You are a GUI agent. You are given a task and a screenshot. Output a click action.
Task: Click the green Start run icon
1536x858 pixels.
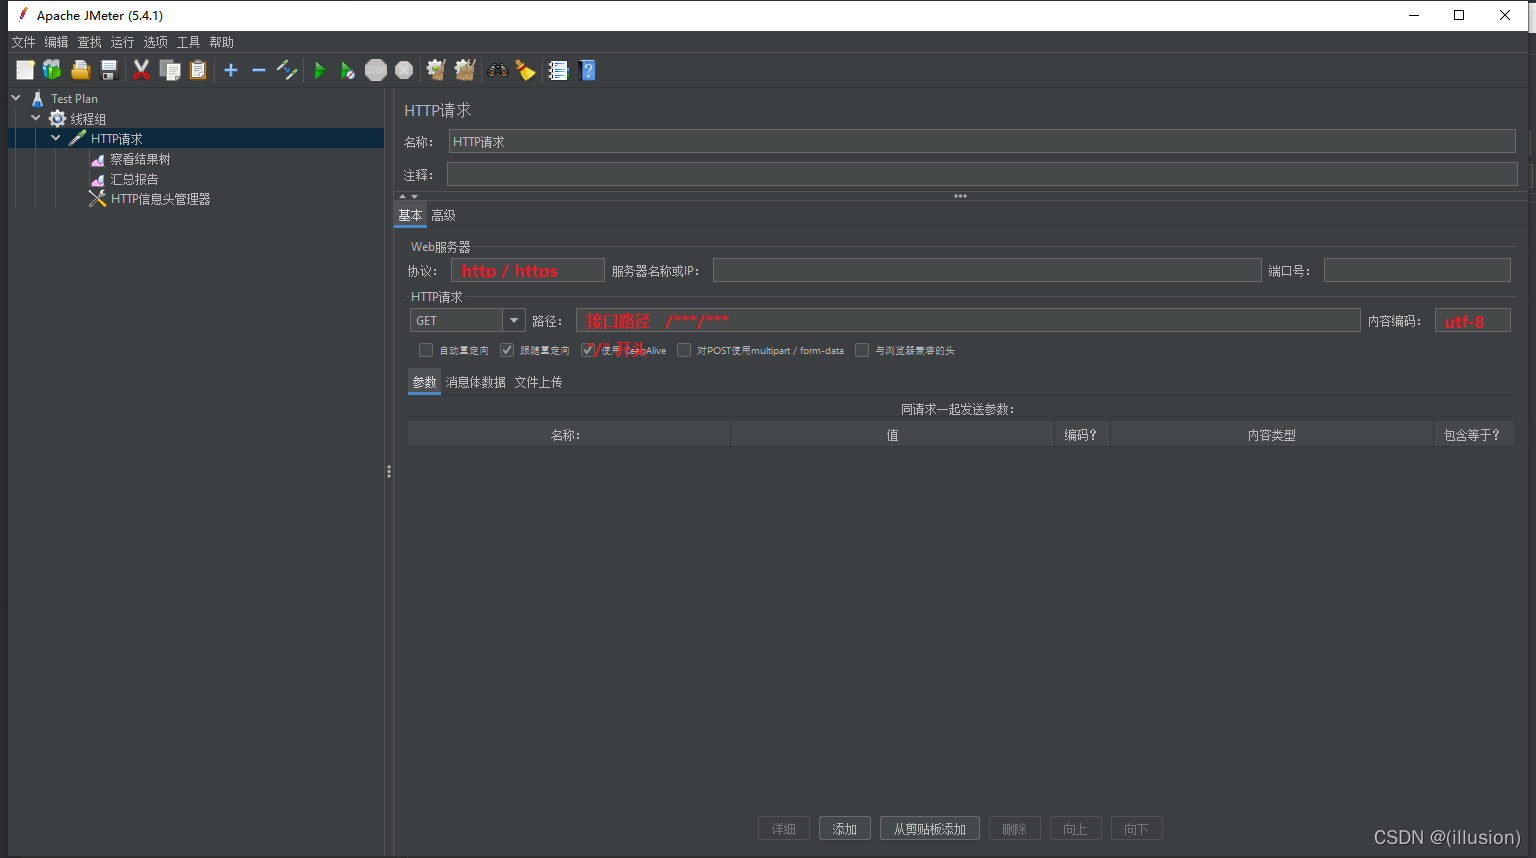[320, 70]
